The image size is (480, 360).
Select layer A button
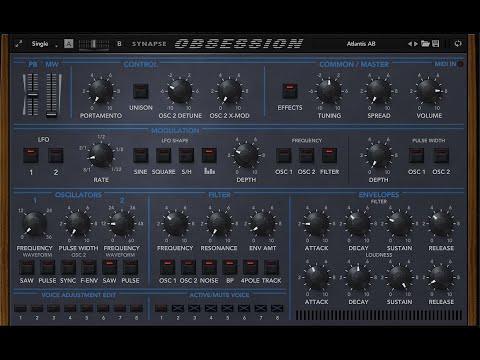69,44
